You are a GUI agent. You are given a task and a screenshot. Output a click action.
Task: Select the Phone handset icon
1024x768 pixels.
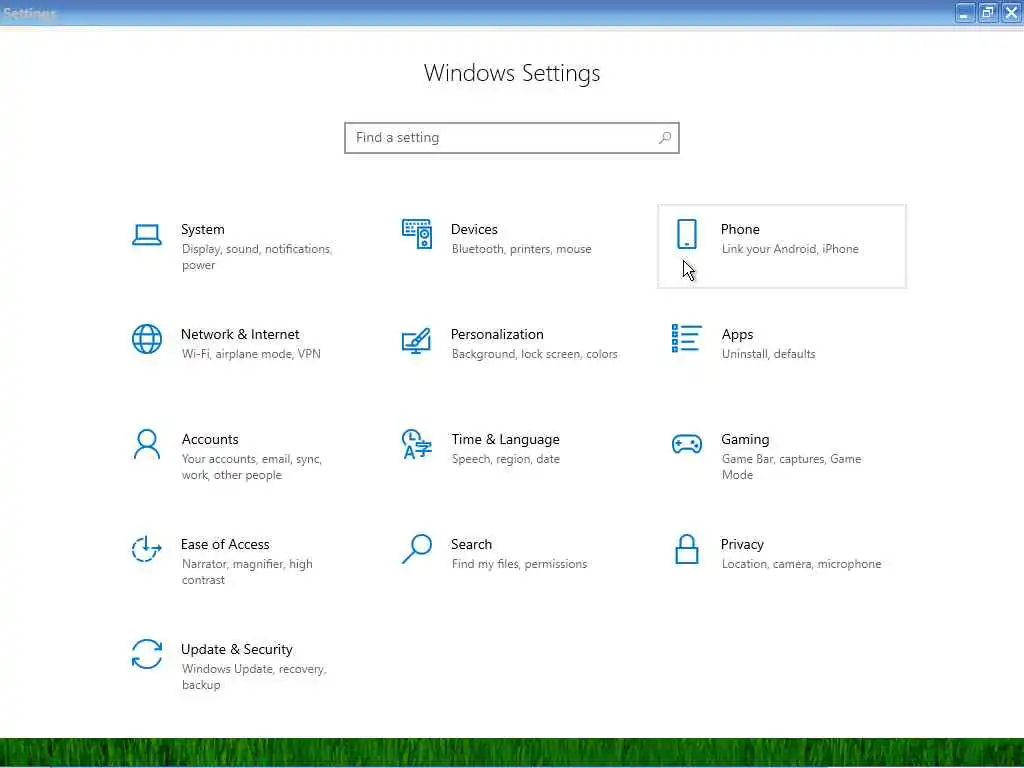coord(686,234)
